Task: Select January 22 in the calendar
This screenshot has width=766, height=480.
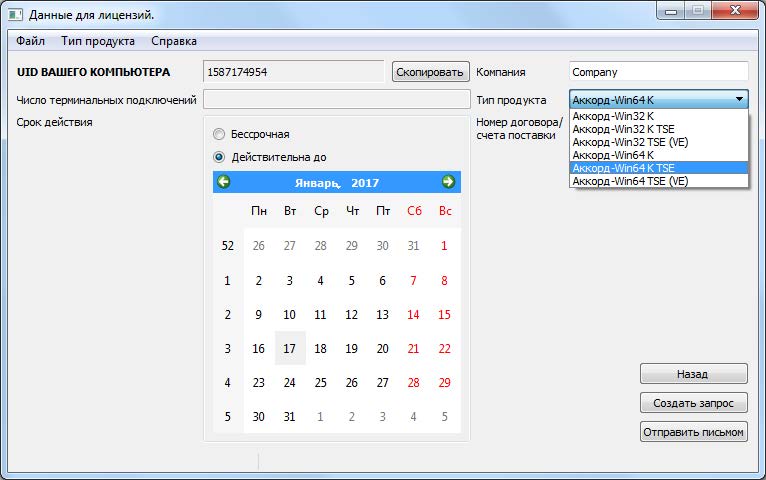Action: pos(444,349)
